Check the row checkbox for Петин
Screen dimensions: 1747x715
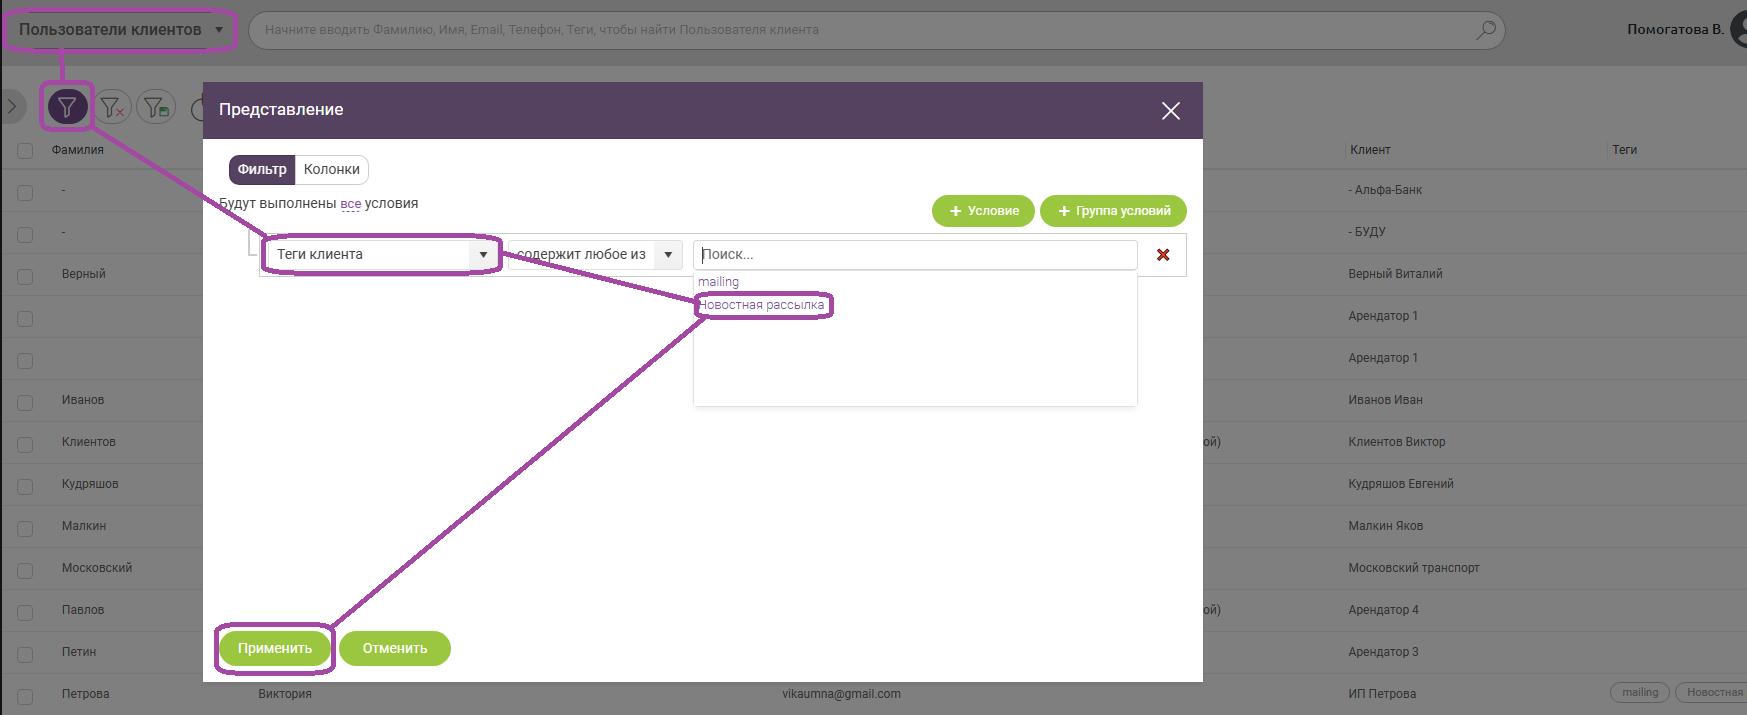coord(25,654)
